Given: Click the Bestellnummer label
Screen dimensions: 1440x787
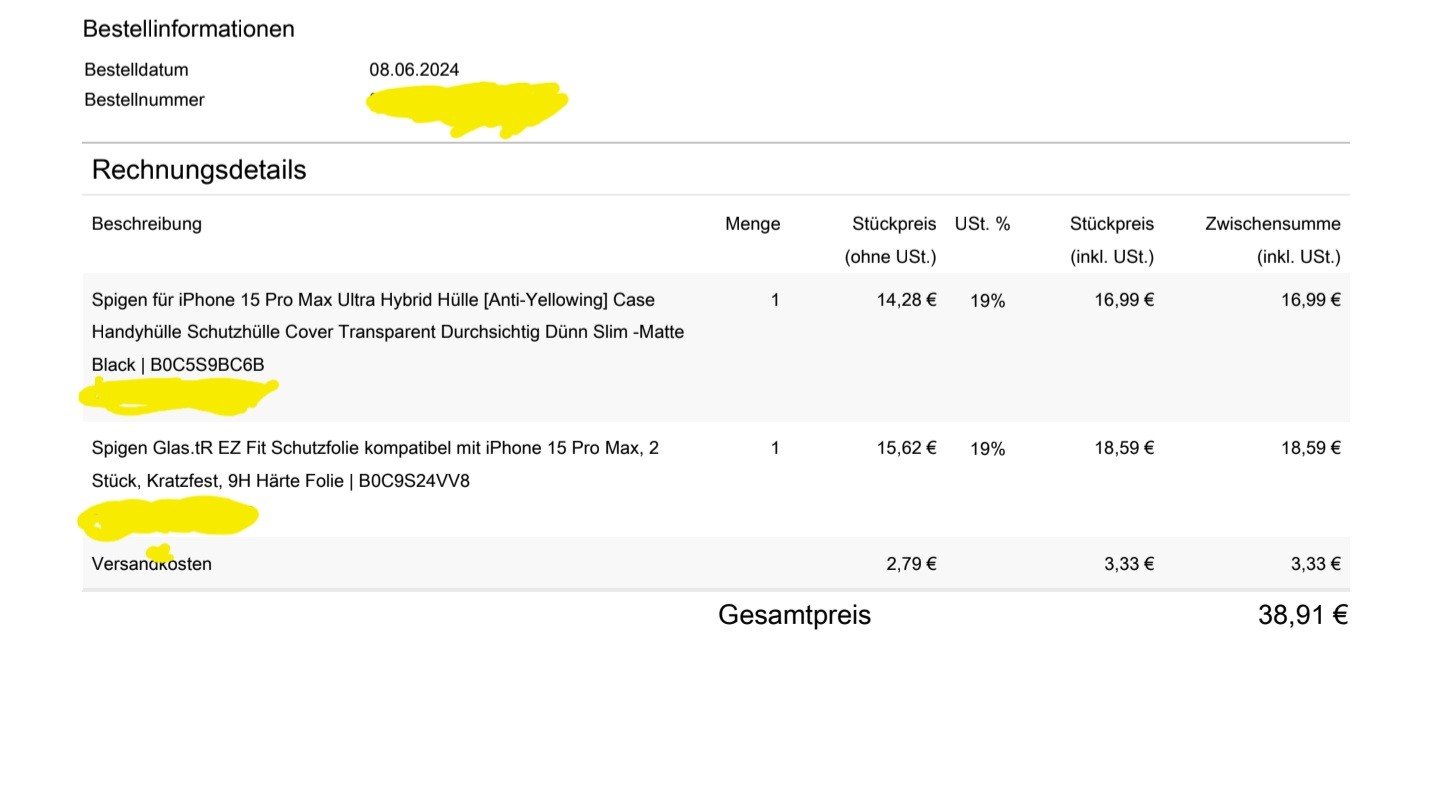Looking at the screenshot, I should point(144,100).
